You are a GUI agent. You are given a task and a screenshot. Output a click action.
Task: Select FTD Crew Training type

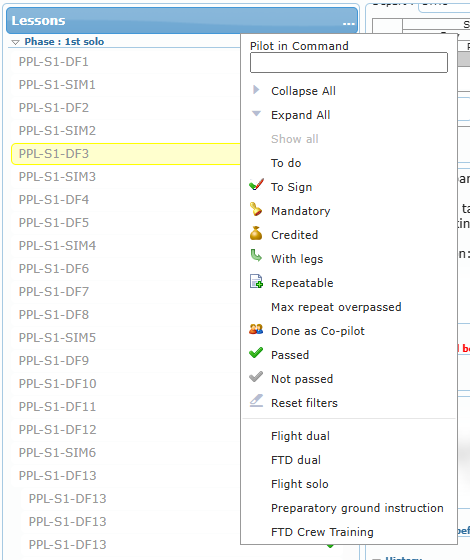[x=322, y=532]
